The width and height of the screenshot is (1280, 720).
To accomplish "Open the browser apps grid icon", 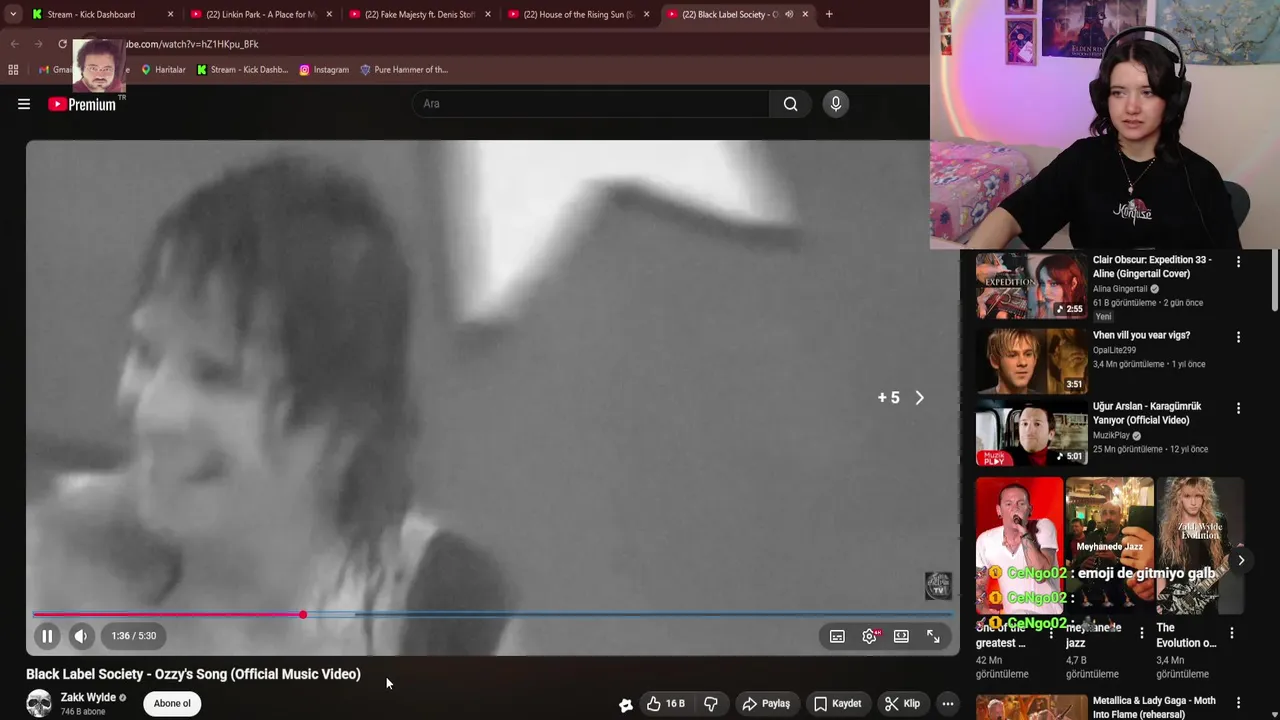I will 13,70.
